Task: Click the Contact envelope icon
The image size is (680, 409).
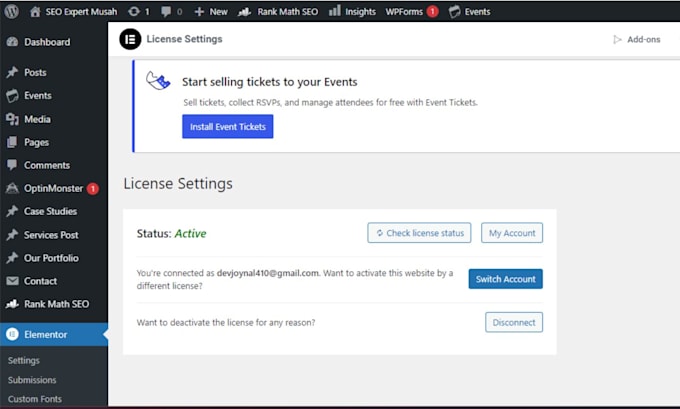Action: click(x=13, y=281)
